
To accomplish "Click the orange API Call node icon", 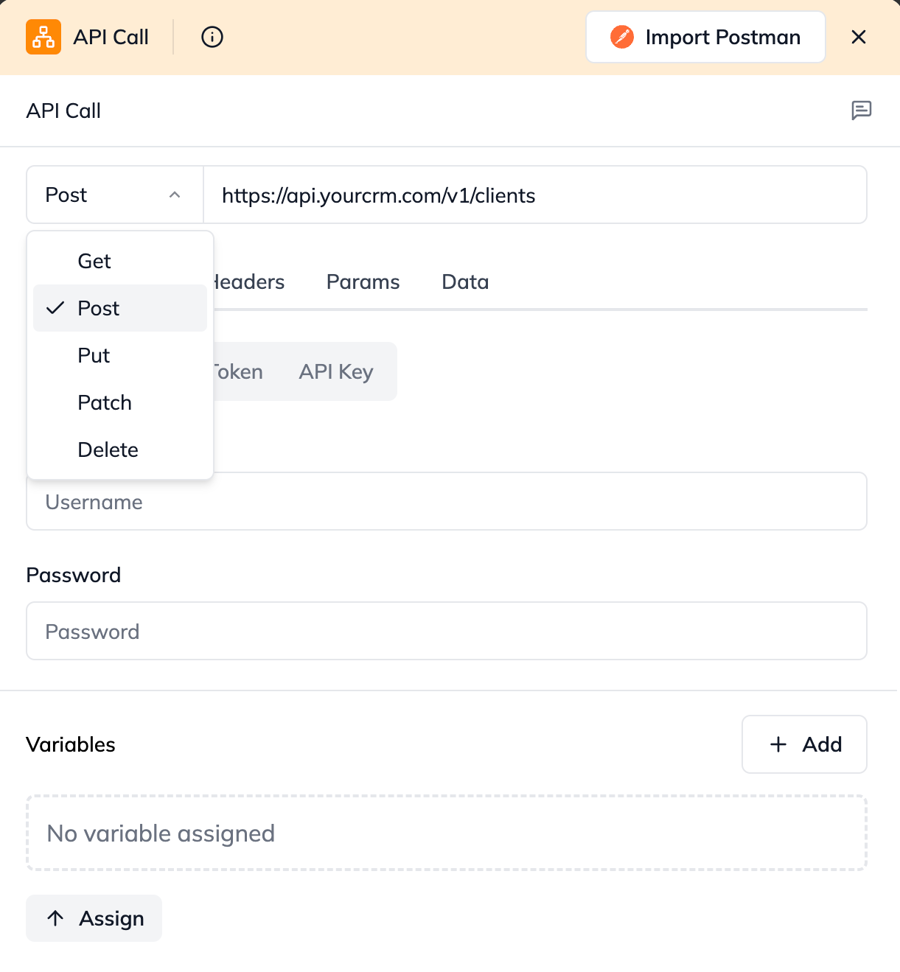I will click(43, 37).
